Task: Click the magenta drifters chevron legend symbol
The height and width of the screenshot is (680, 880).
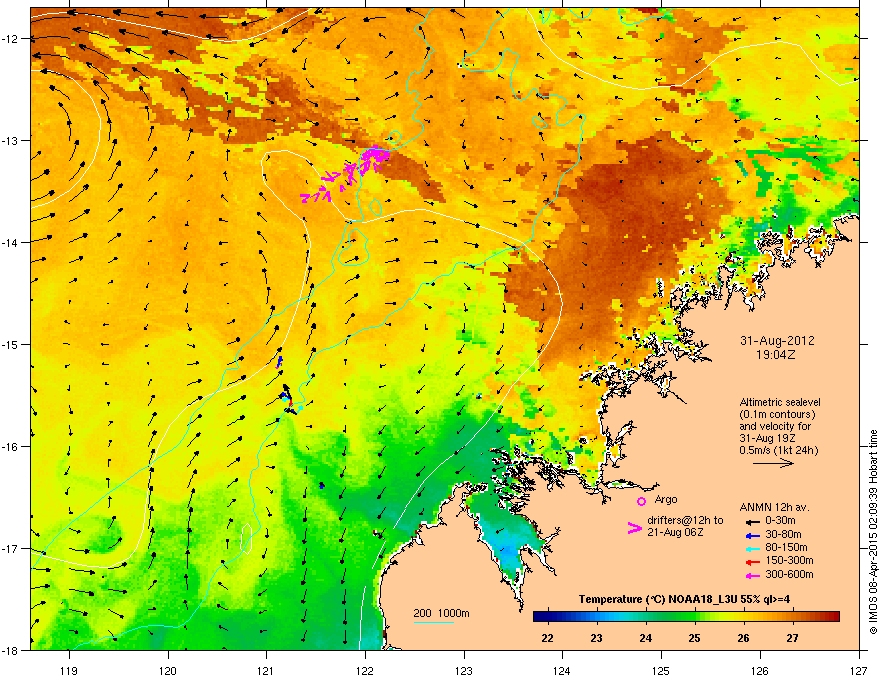Action: [x=634, y=527]
